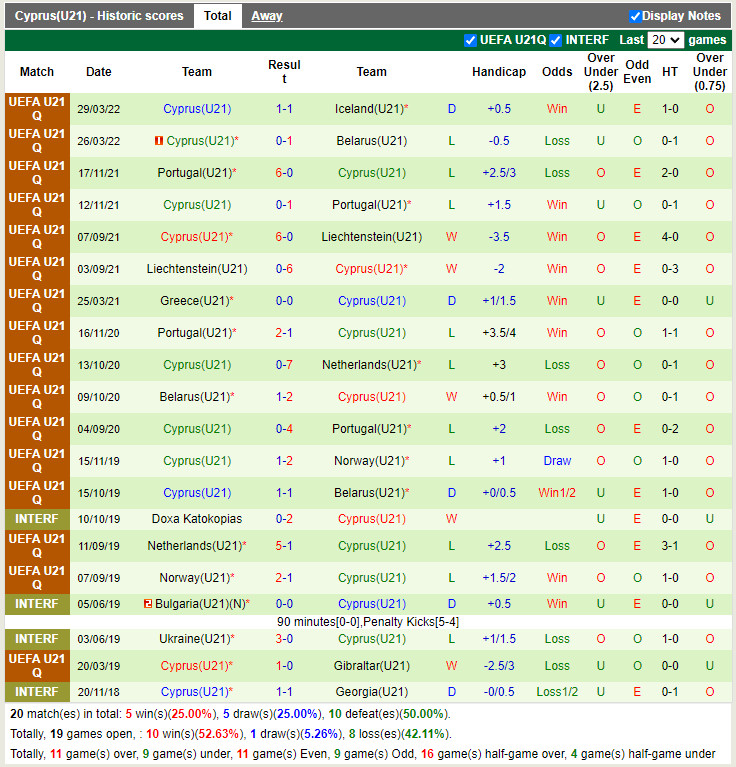Image resolution: width=736 pixels, height=767 pixels.
Task: Select the Total tab
Action: [217, 16]
